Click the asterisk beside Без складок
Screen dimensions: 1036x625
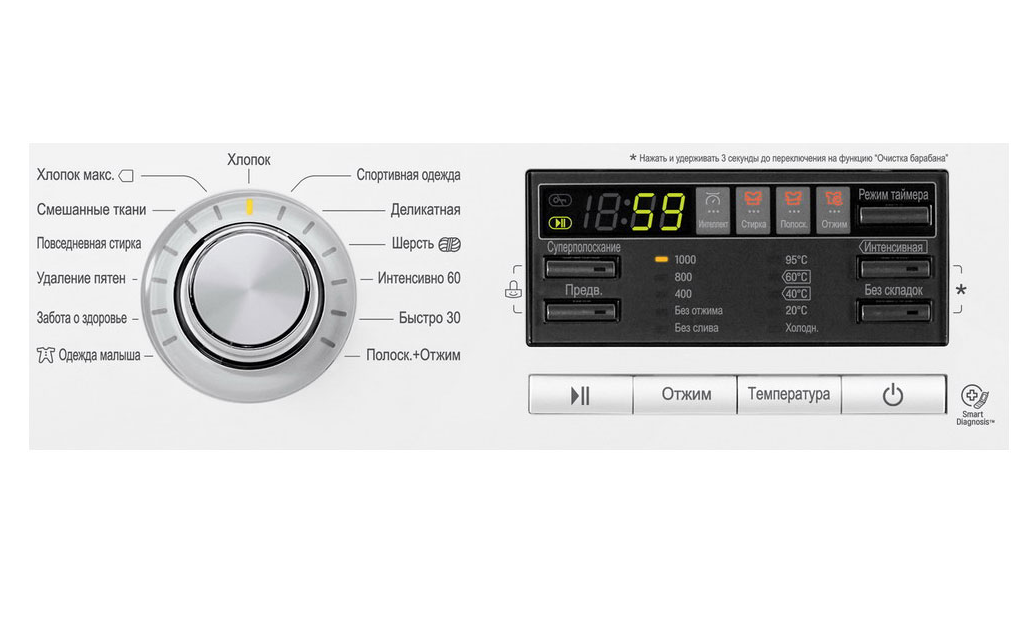(961, 290)
